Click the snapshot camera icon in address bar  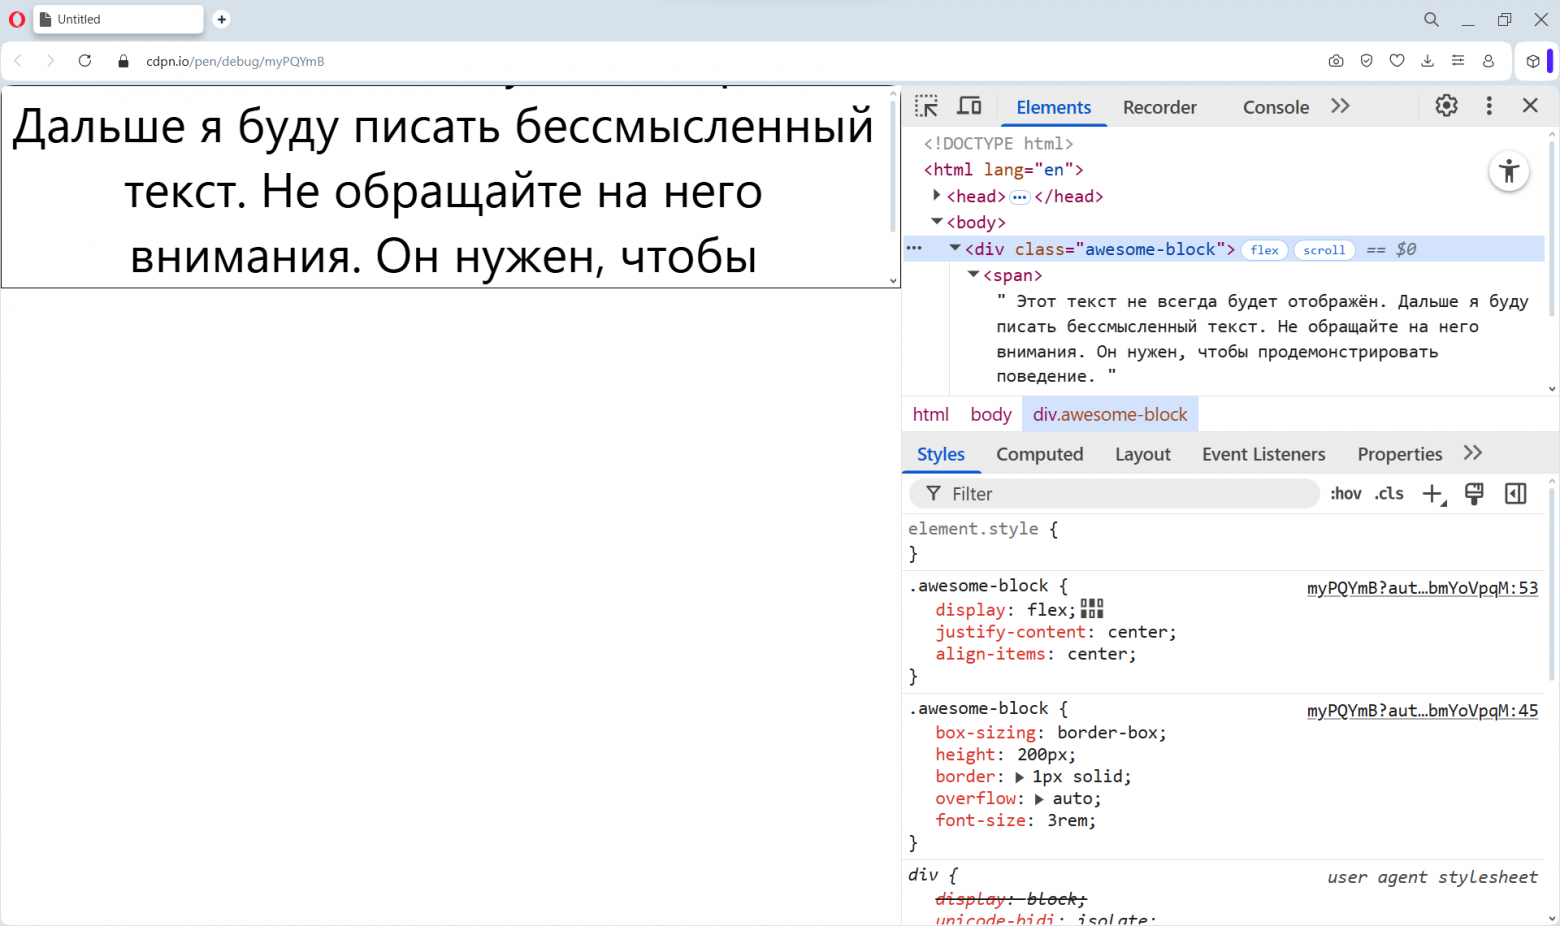click(1336, 61)
